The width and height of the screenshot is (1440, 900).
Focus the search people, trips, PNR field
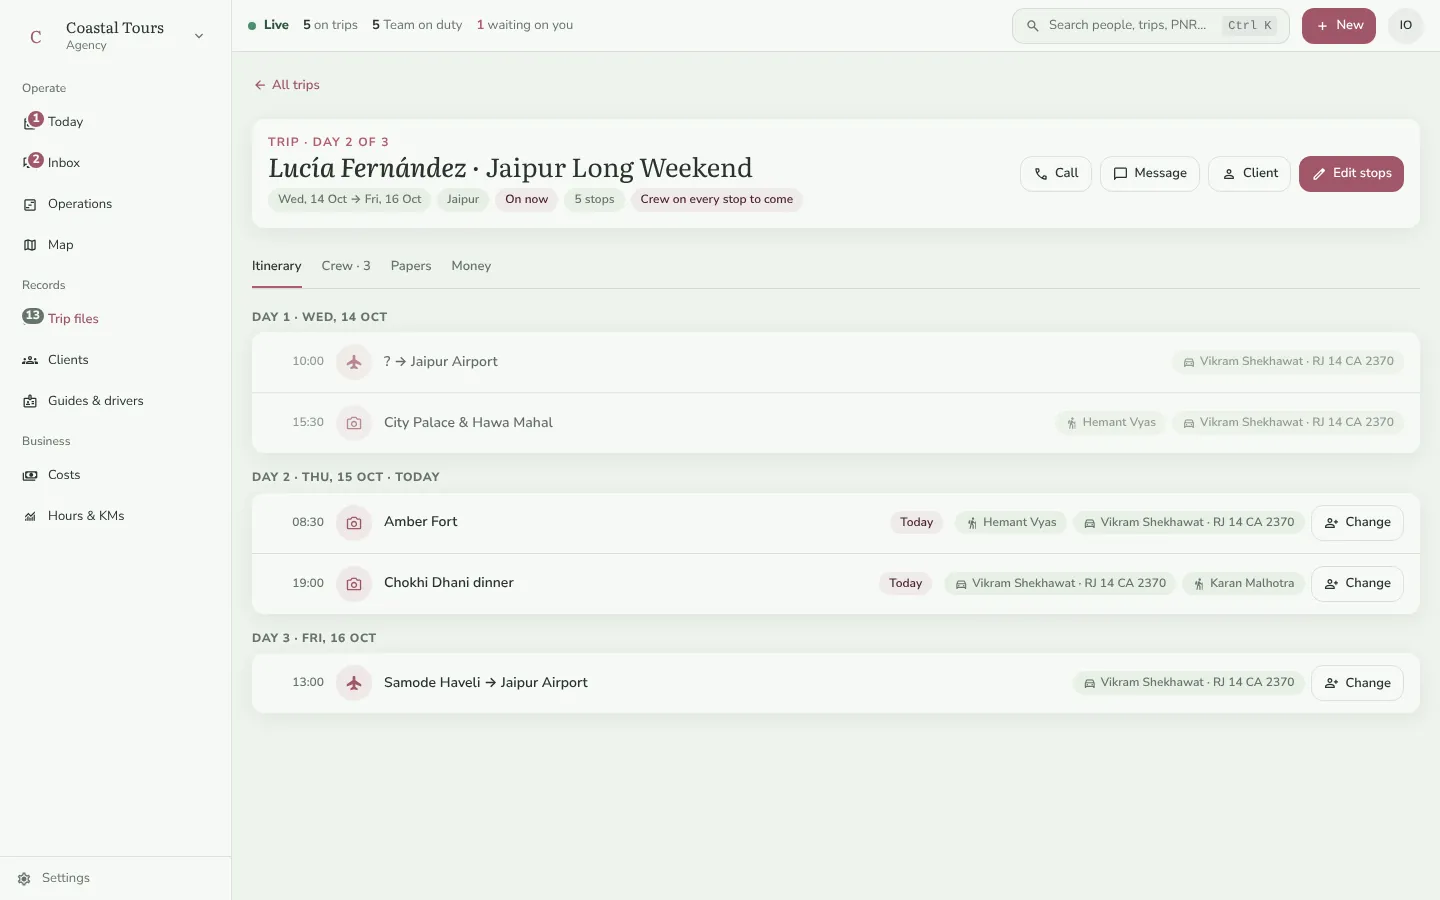pyautogui.click(x=1150, y=26)
